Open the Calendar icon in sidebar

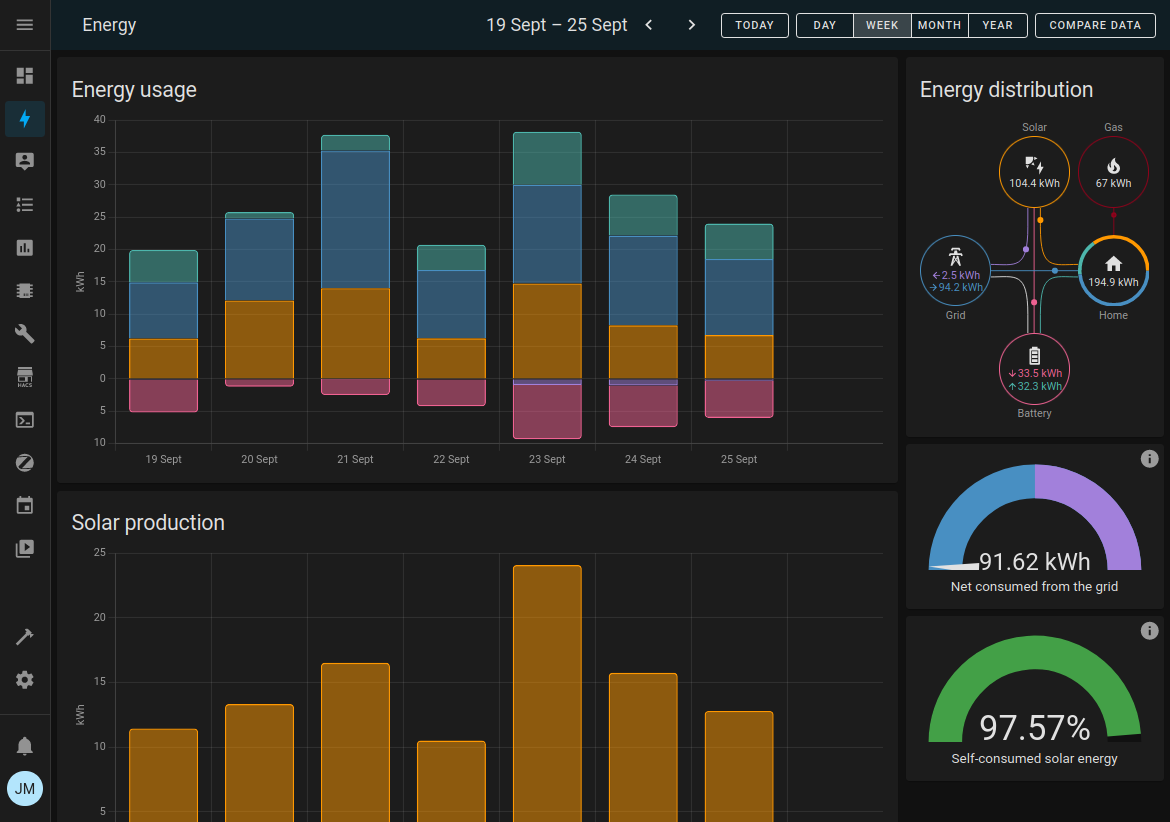25,506
